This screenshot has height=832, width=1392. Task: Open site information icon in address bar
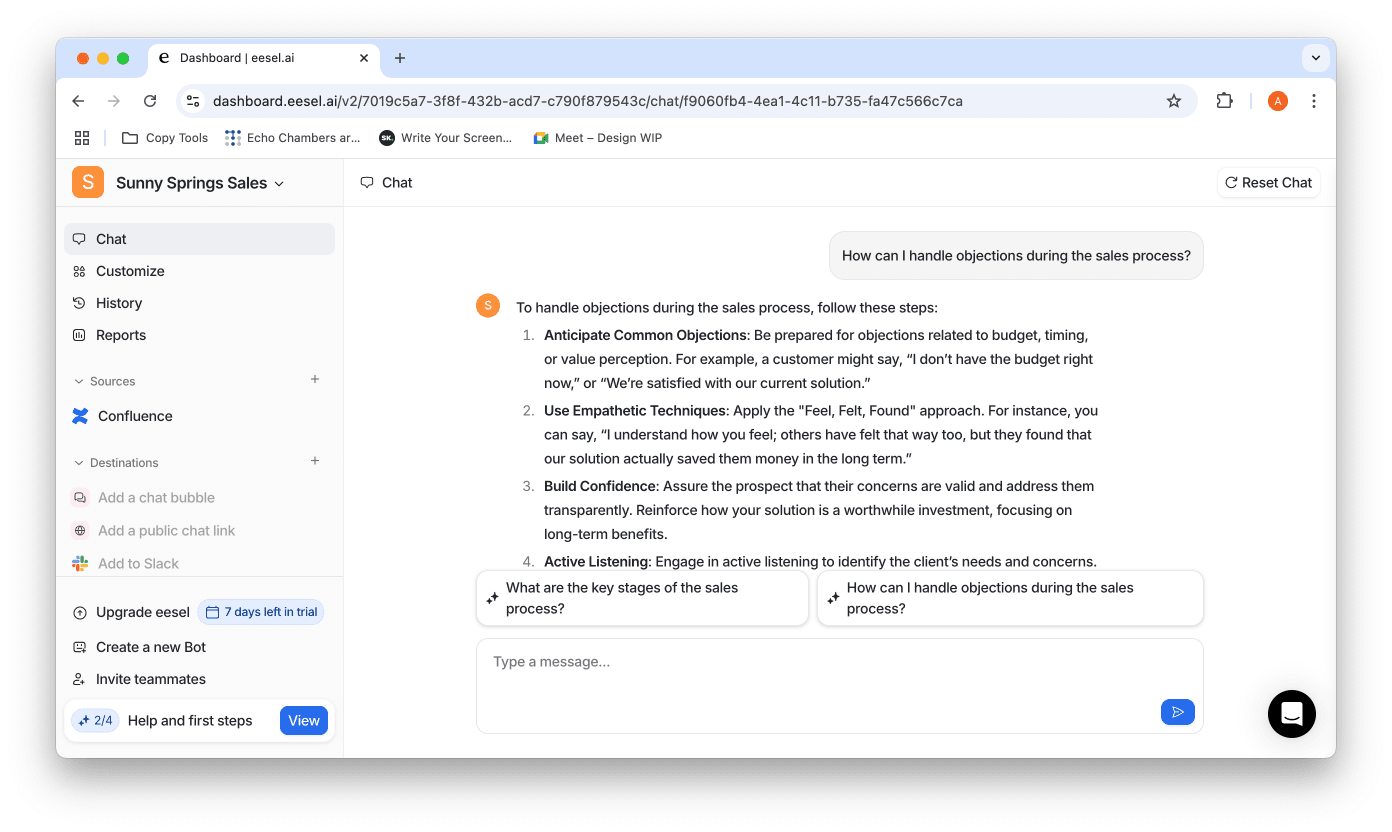[194, 101]
